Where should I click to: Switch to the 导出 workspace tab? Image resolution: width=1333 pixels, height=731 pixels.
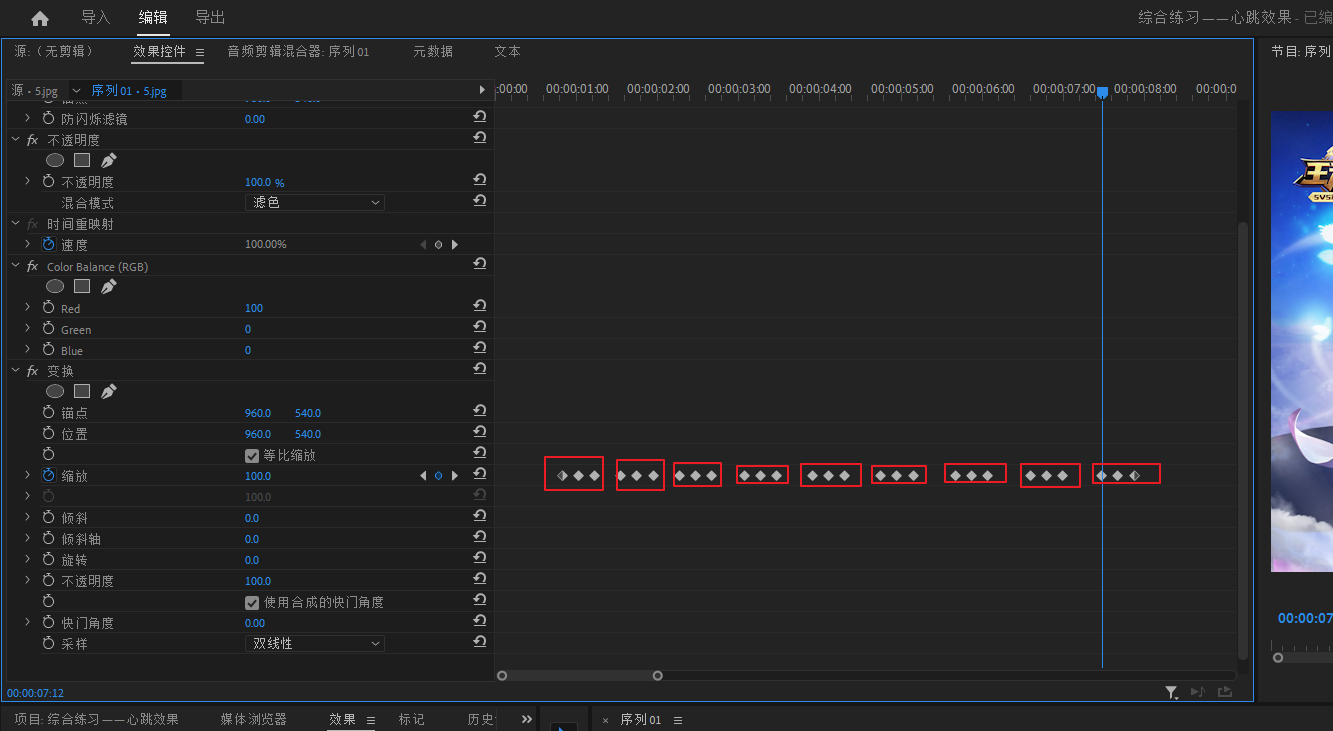[x=210, y=18]
